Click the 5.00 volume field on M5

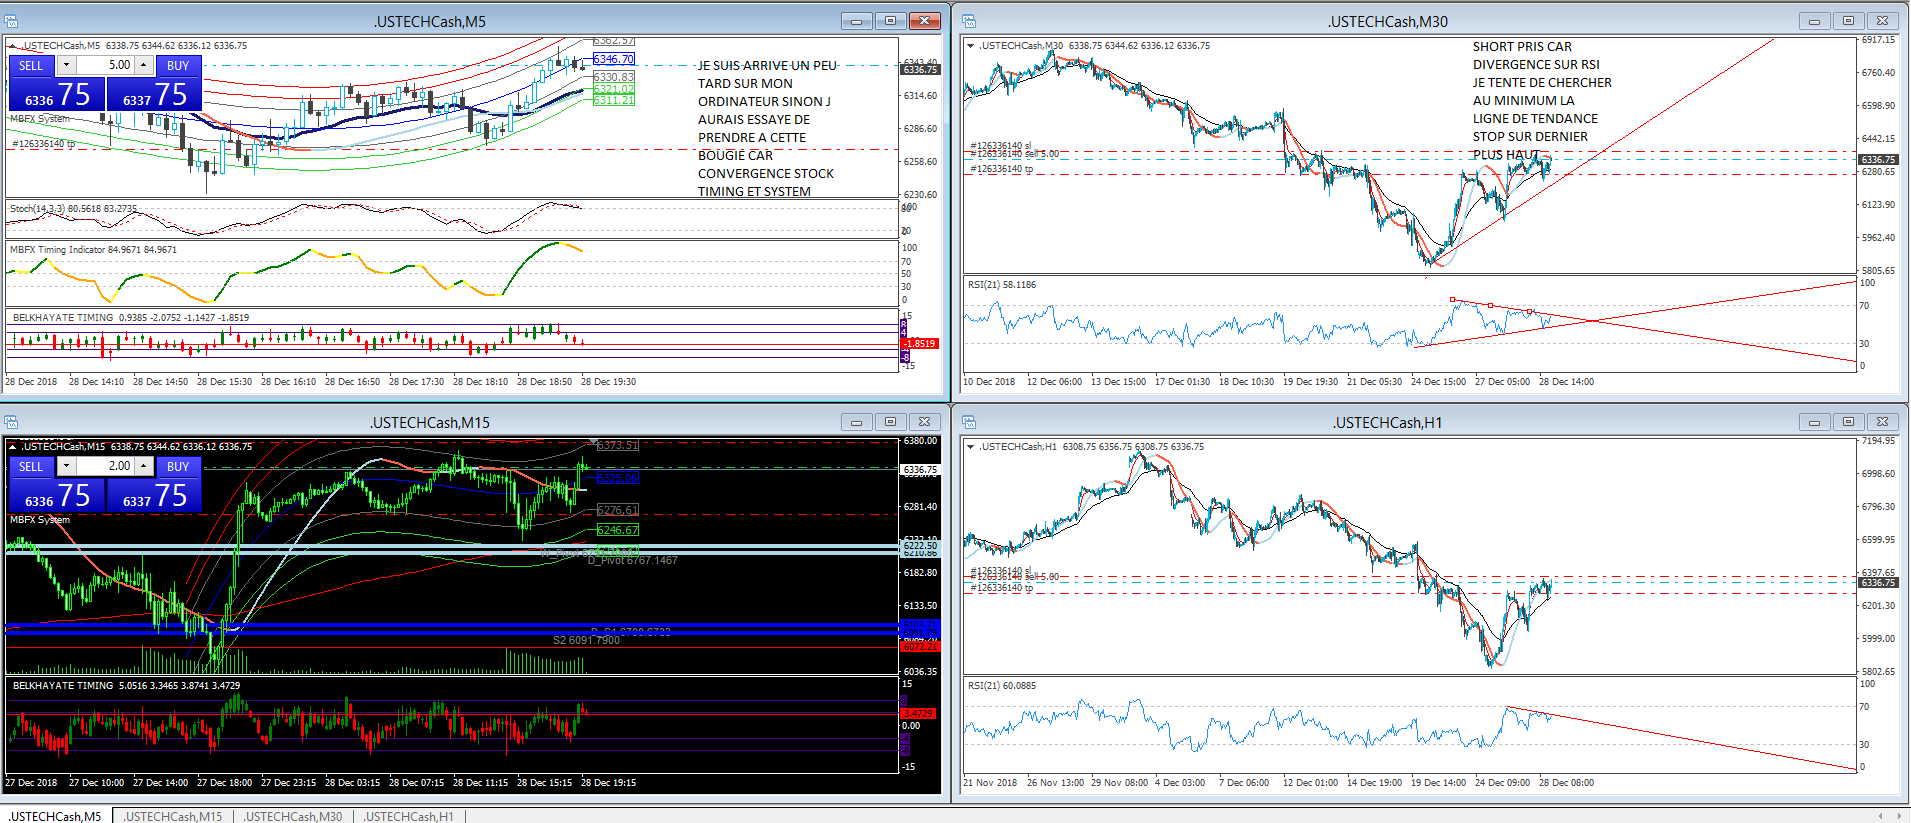[106, 65]
